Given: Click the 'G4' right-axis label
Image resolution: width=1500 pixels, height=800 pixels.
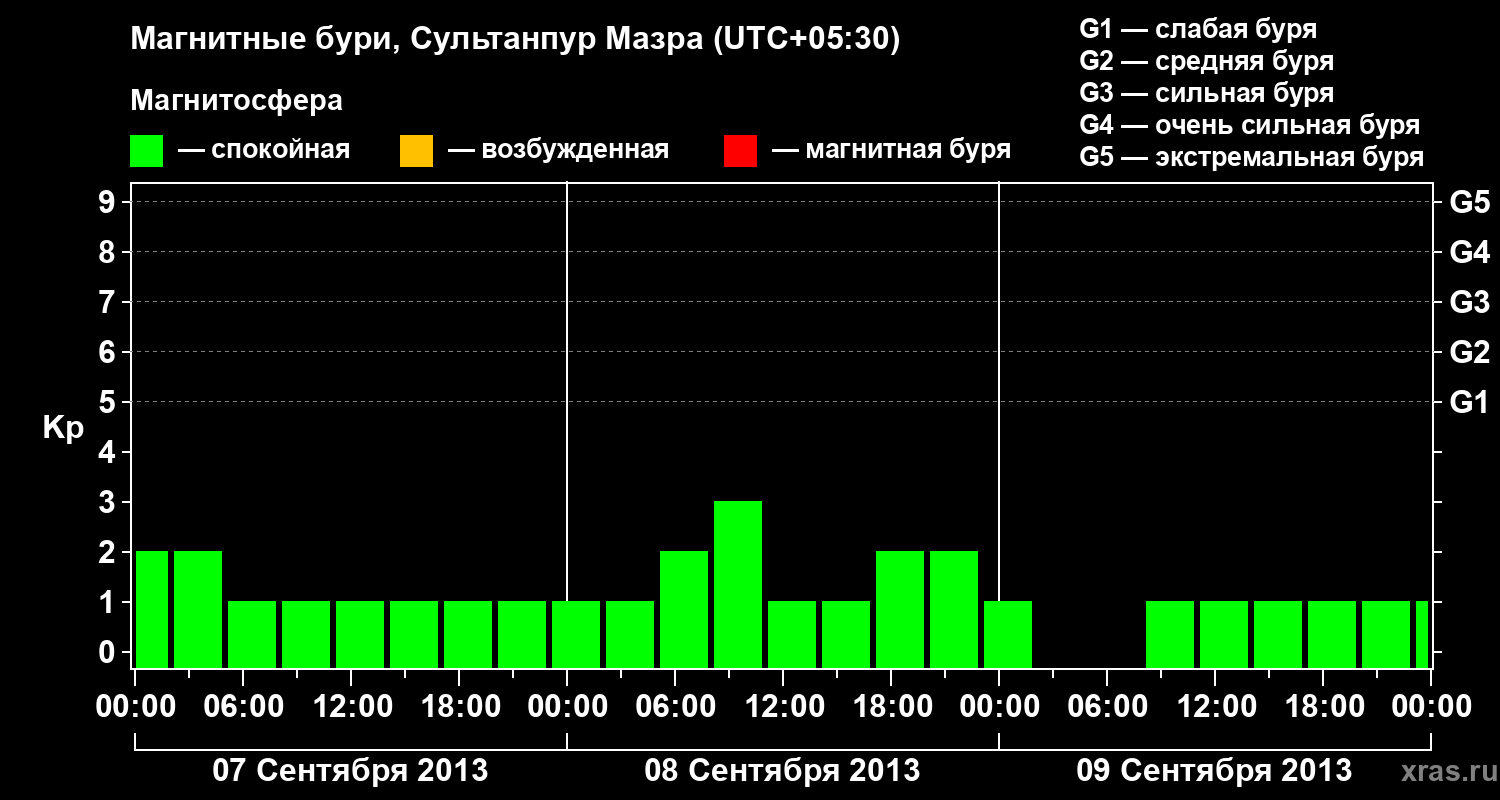Looking at the screenshot, I should point(1470,252).
